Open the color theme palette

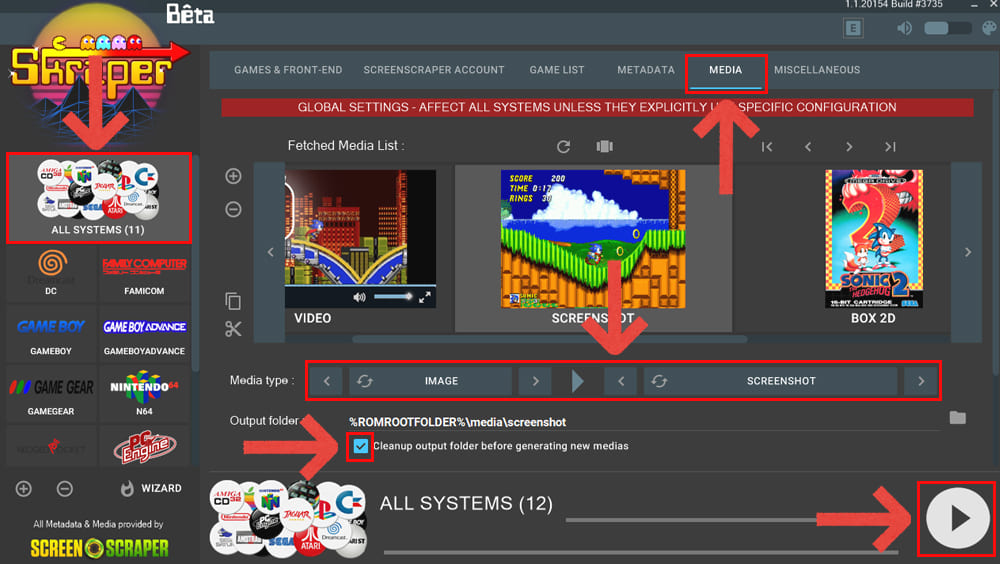(990, 28)
